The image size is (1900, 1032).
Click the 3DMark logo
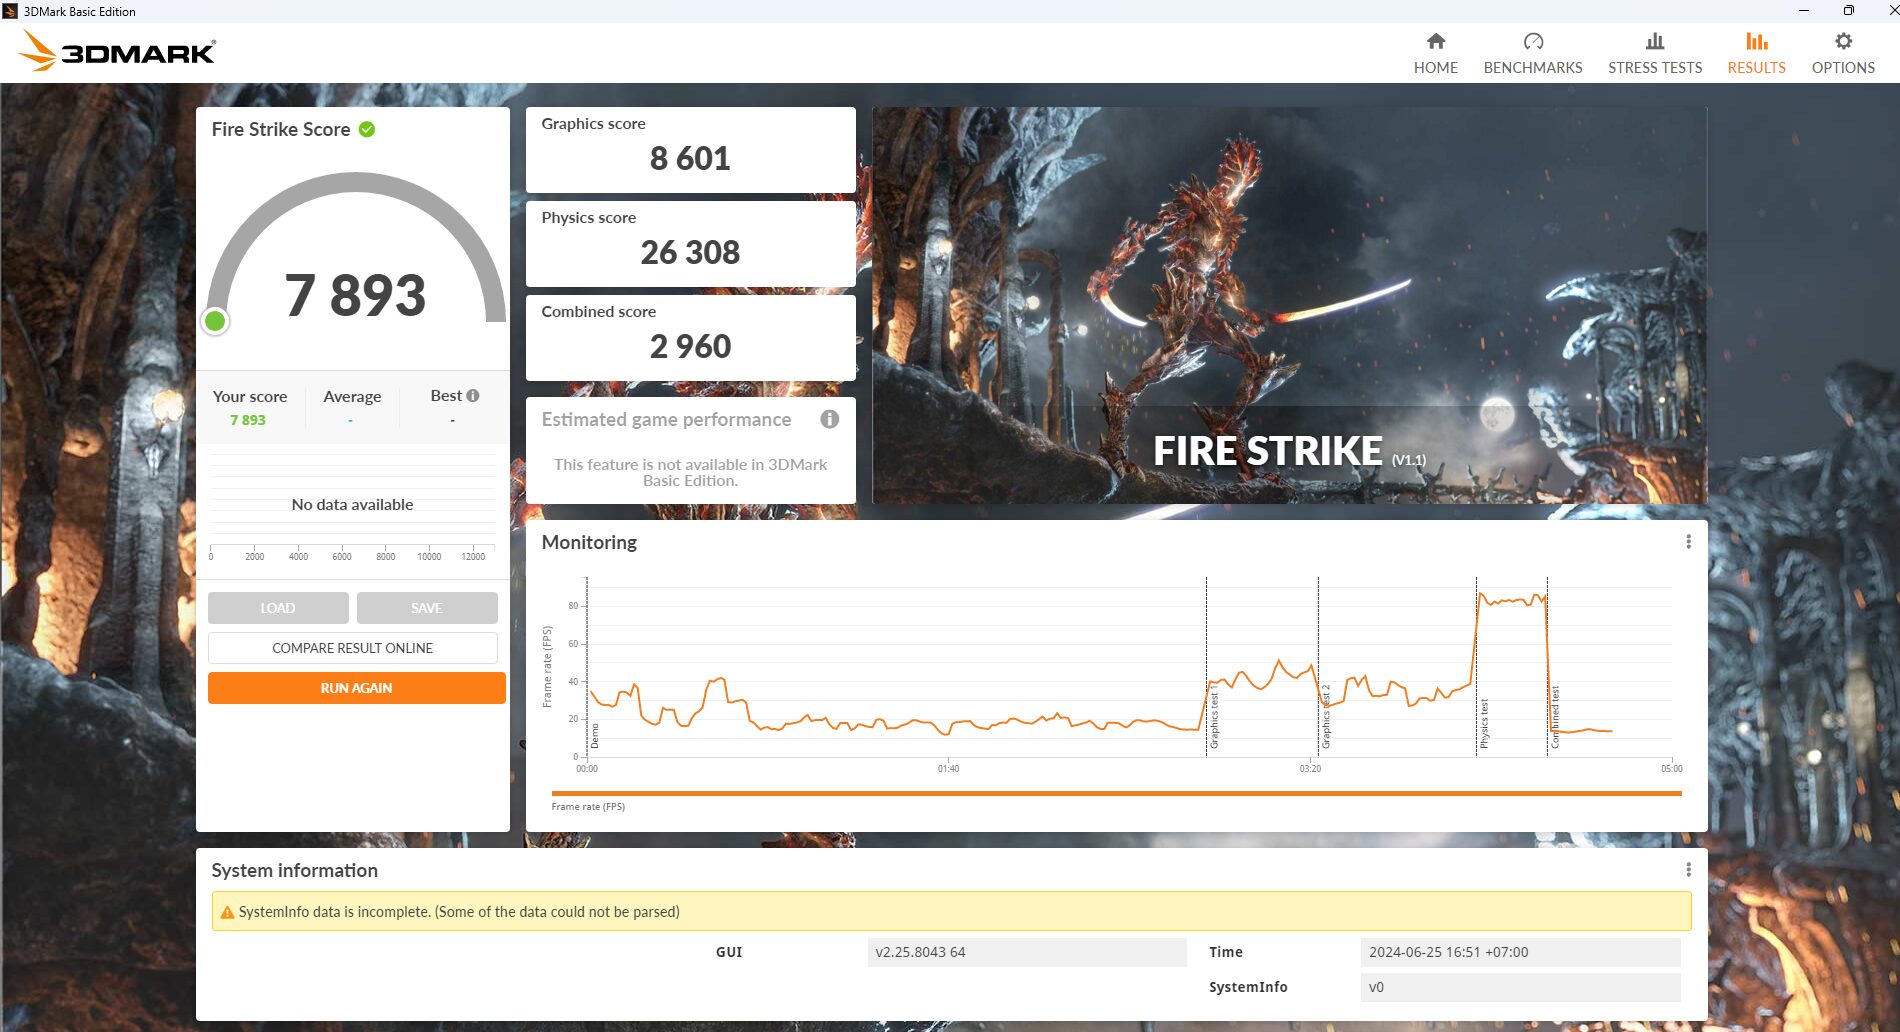118,51
